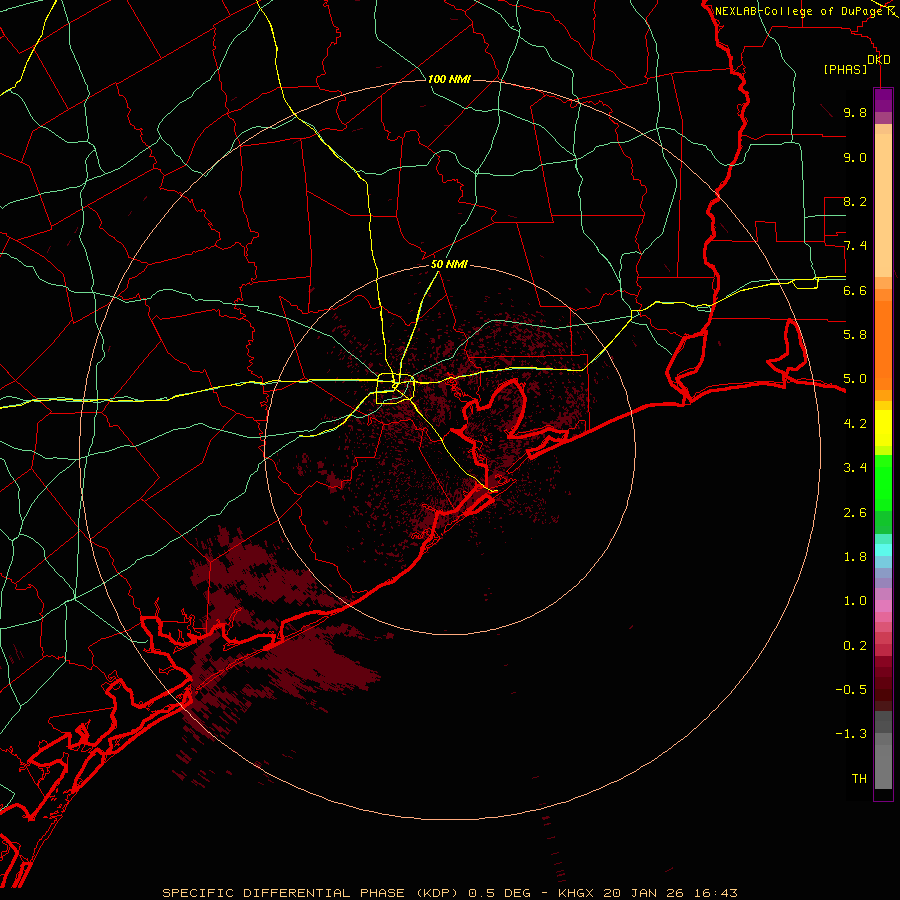Click the 8.2 legend value
This screenshot has width=900, height=900.
click(x=855, y=202)
